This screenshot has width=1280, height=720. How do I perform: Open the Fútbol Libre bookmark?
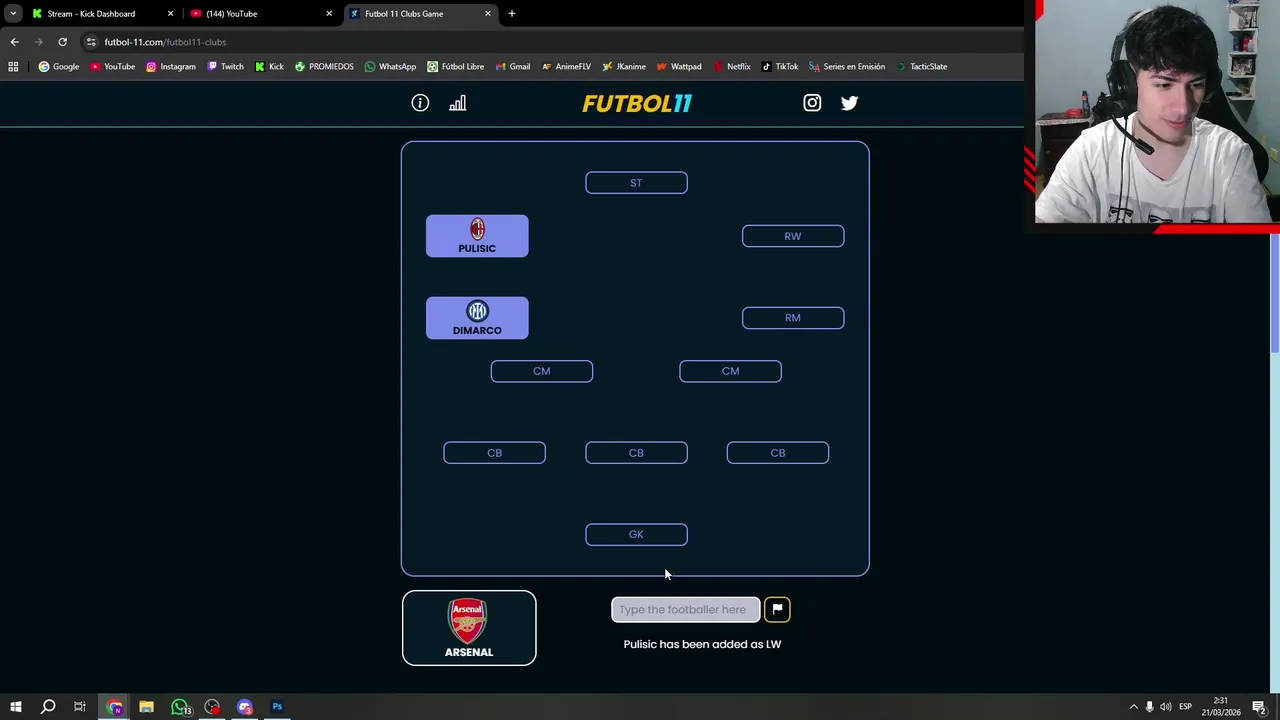[455, 67]
